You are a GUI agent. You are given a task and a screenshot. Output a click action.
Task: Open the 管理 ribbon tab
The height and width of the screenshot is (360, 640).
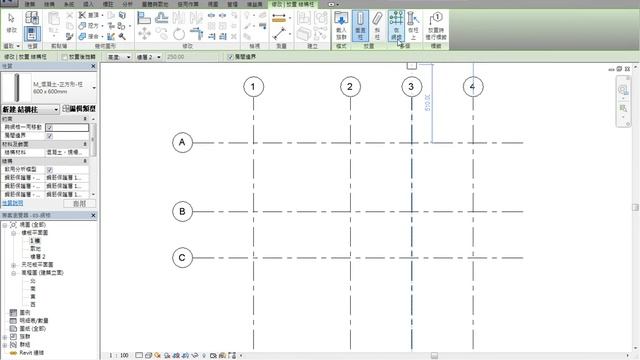[232, 4]
